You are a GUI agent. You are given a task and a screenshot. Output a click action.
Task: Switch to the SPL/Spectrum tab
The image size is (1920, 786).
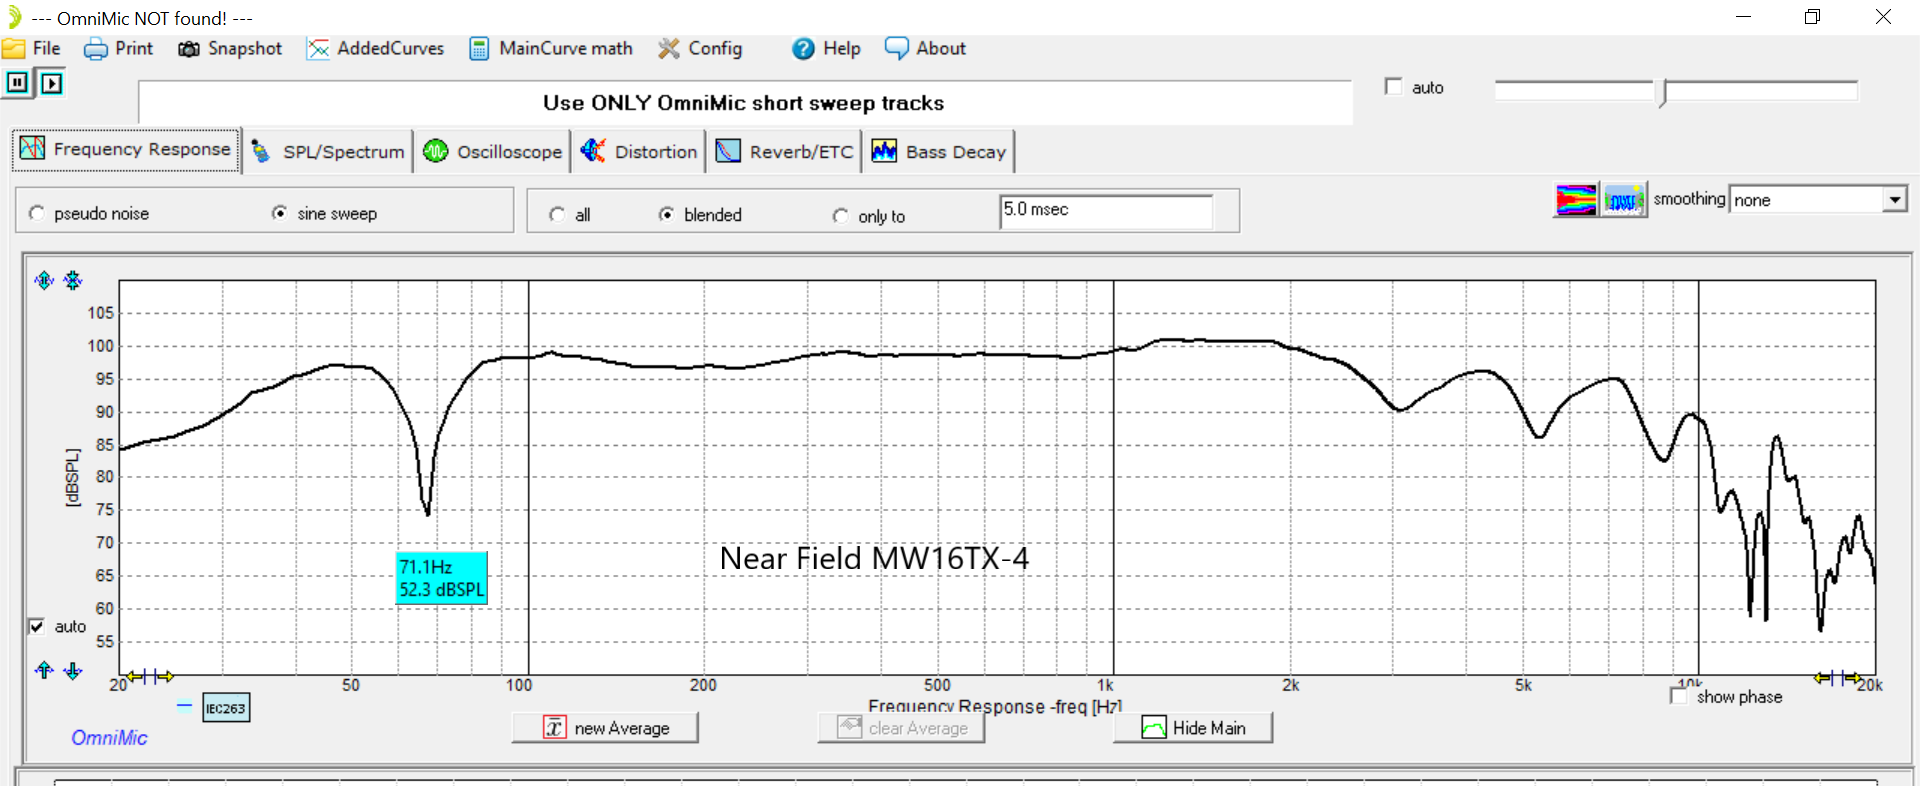pos(328,151)
